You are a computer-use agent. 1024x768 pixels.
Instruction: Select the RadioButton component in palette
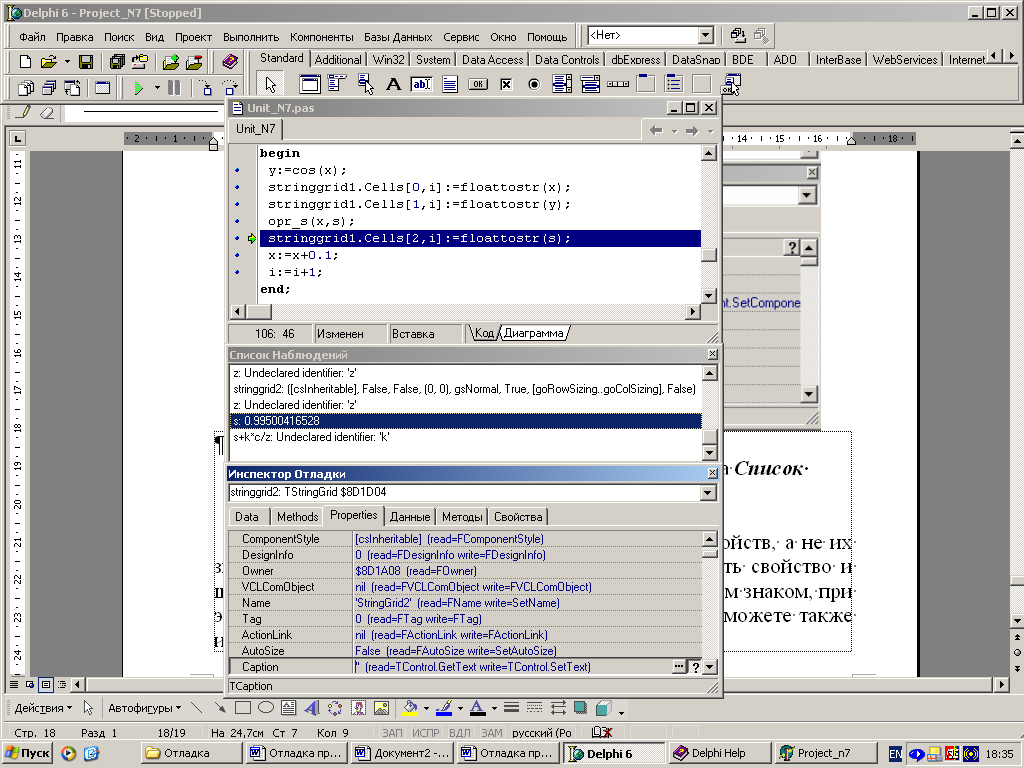point(534,84)
